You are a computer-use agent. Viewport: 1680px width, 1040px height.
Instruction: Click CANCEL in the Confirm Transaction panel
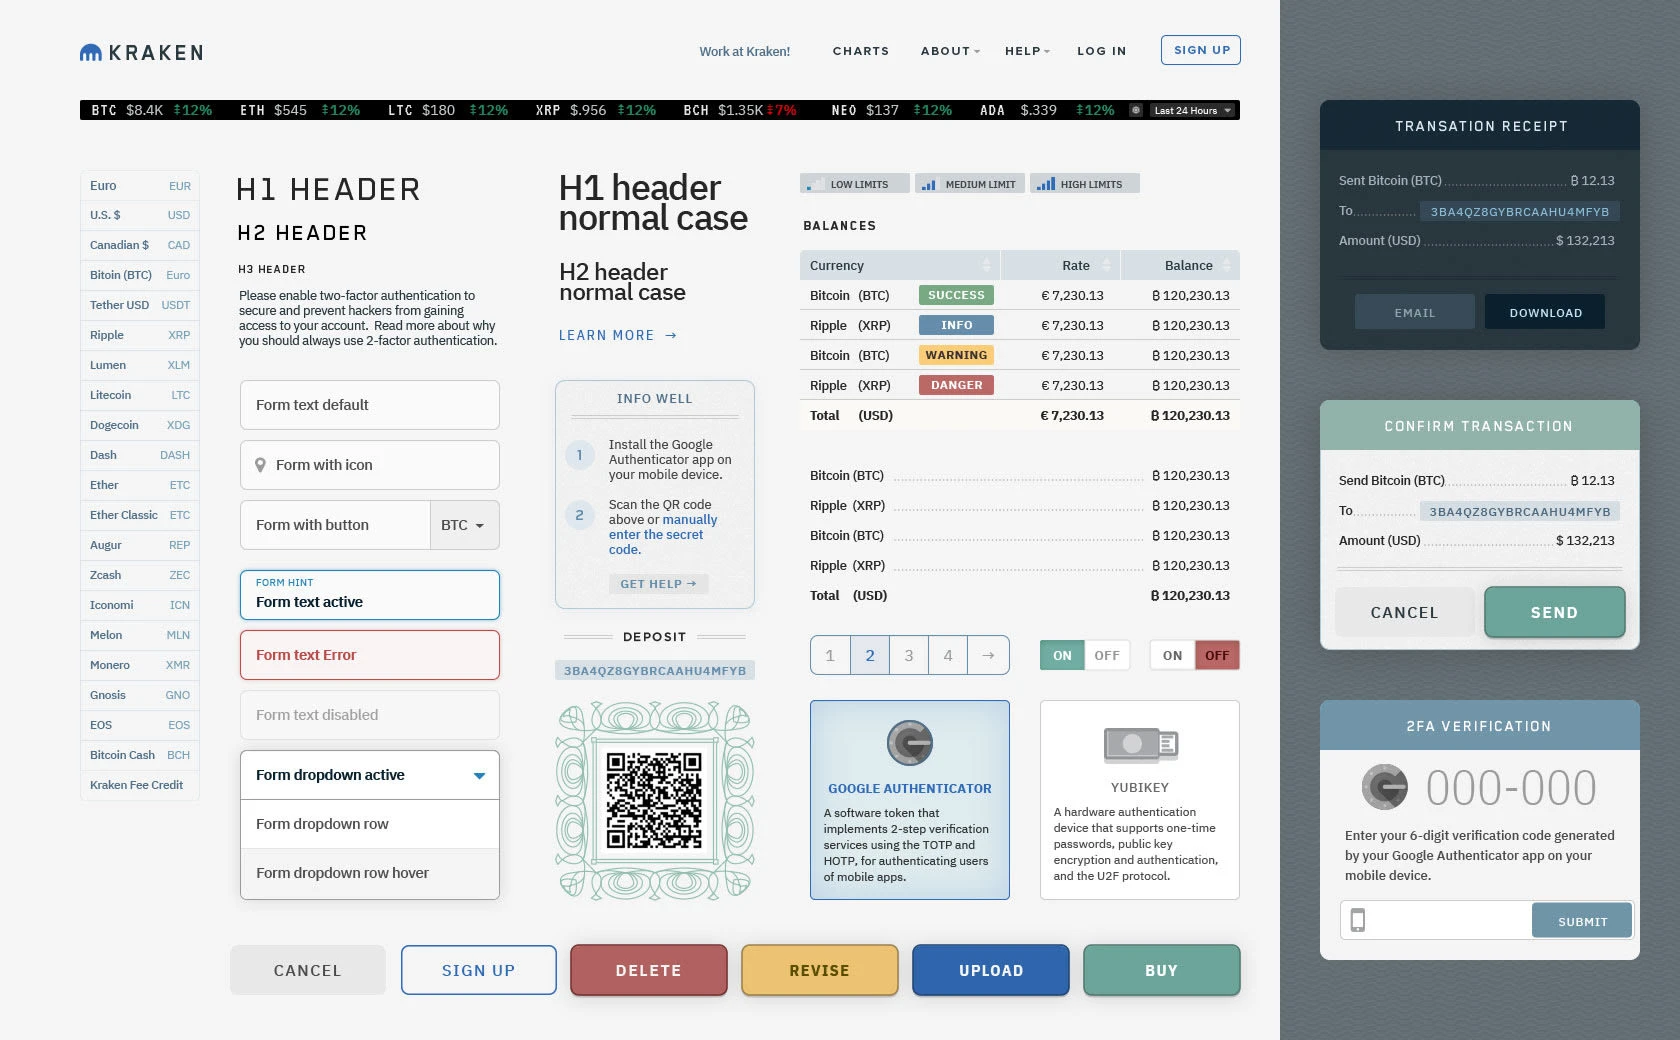pyautogui.click(x=1404, y=612)
